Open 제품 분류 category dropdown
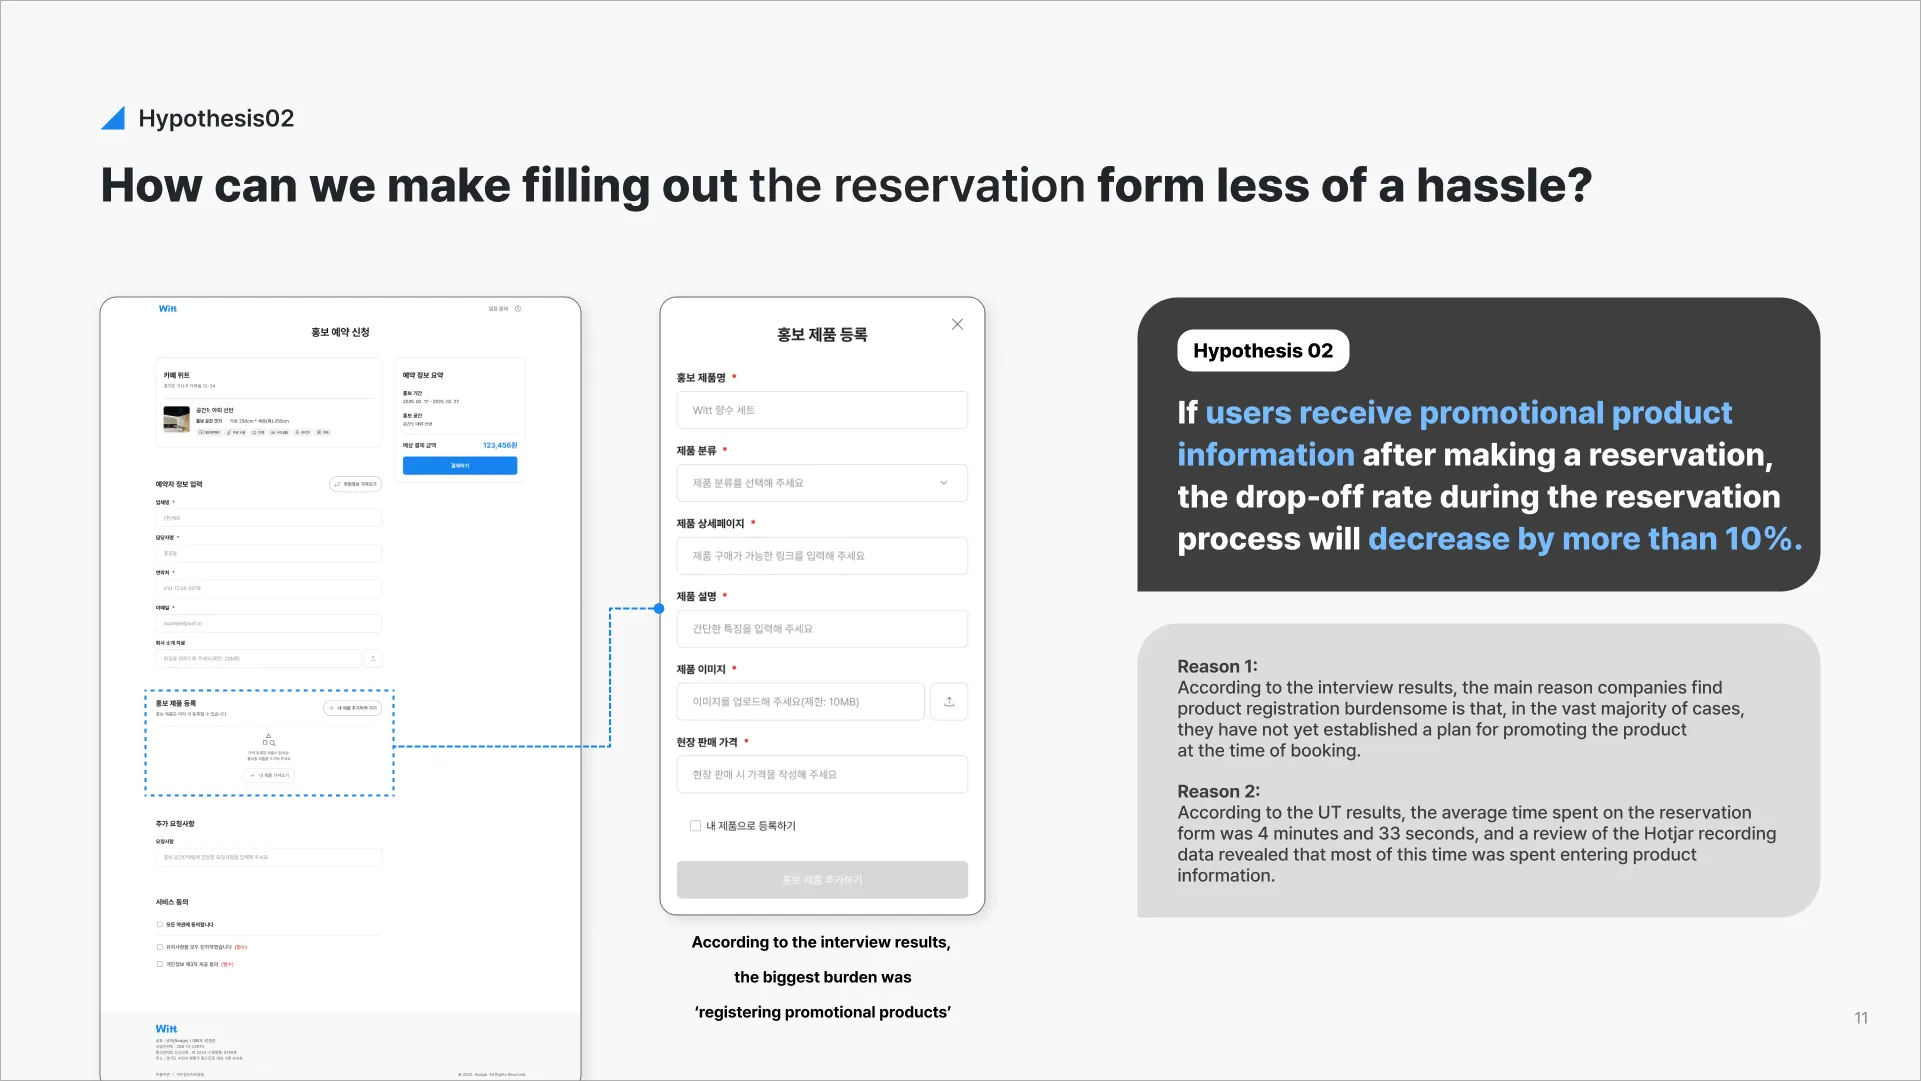Image resolution: width=1921 pixels, height=1081 pixels. tap(820, 483)
